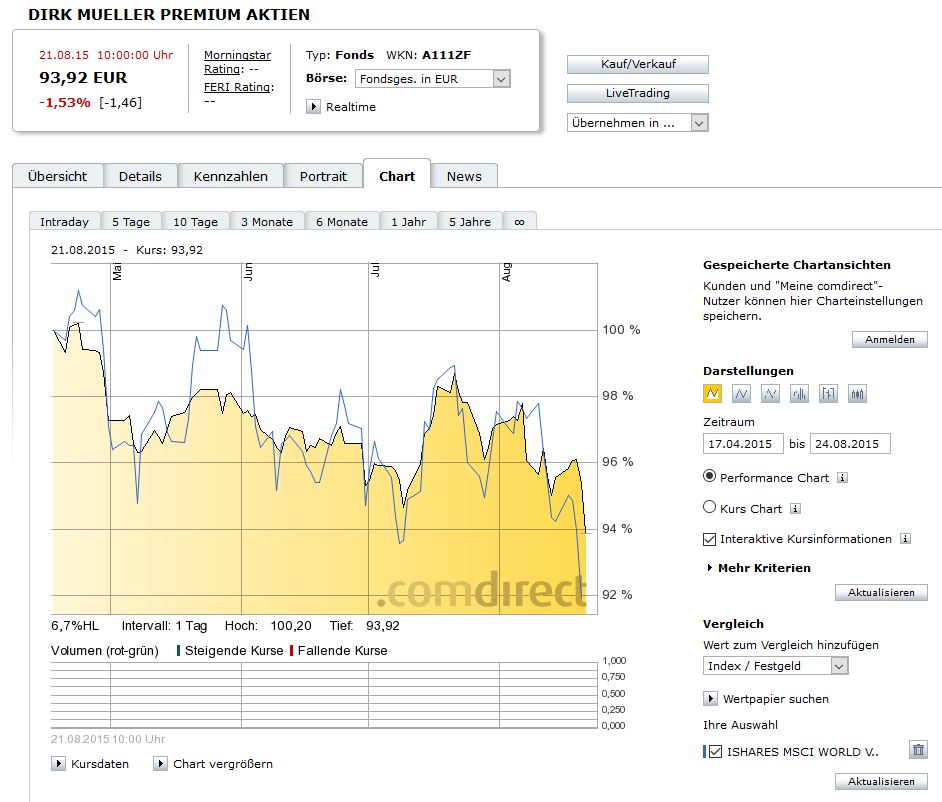Screen dimensions: 942x802
Task: Click the Chart vergrößern arrow icon
Action: (x=160, y=764)
